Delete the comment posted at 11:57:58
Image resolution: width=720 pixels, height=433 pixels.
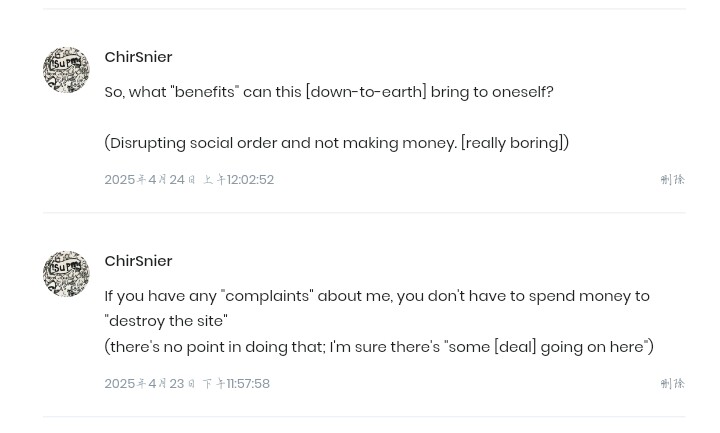coord(673,383)
